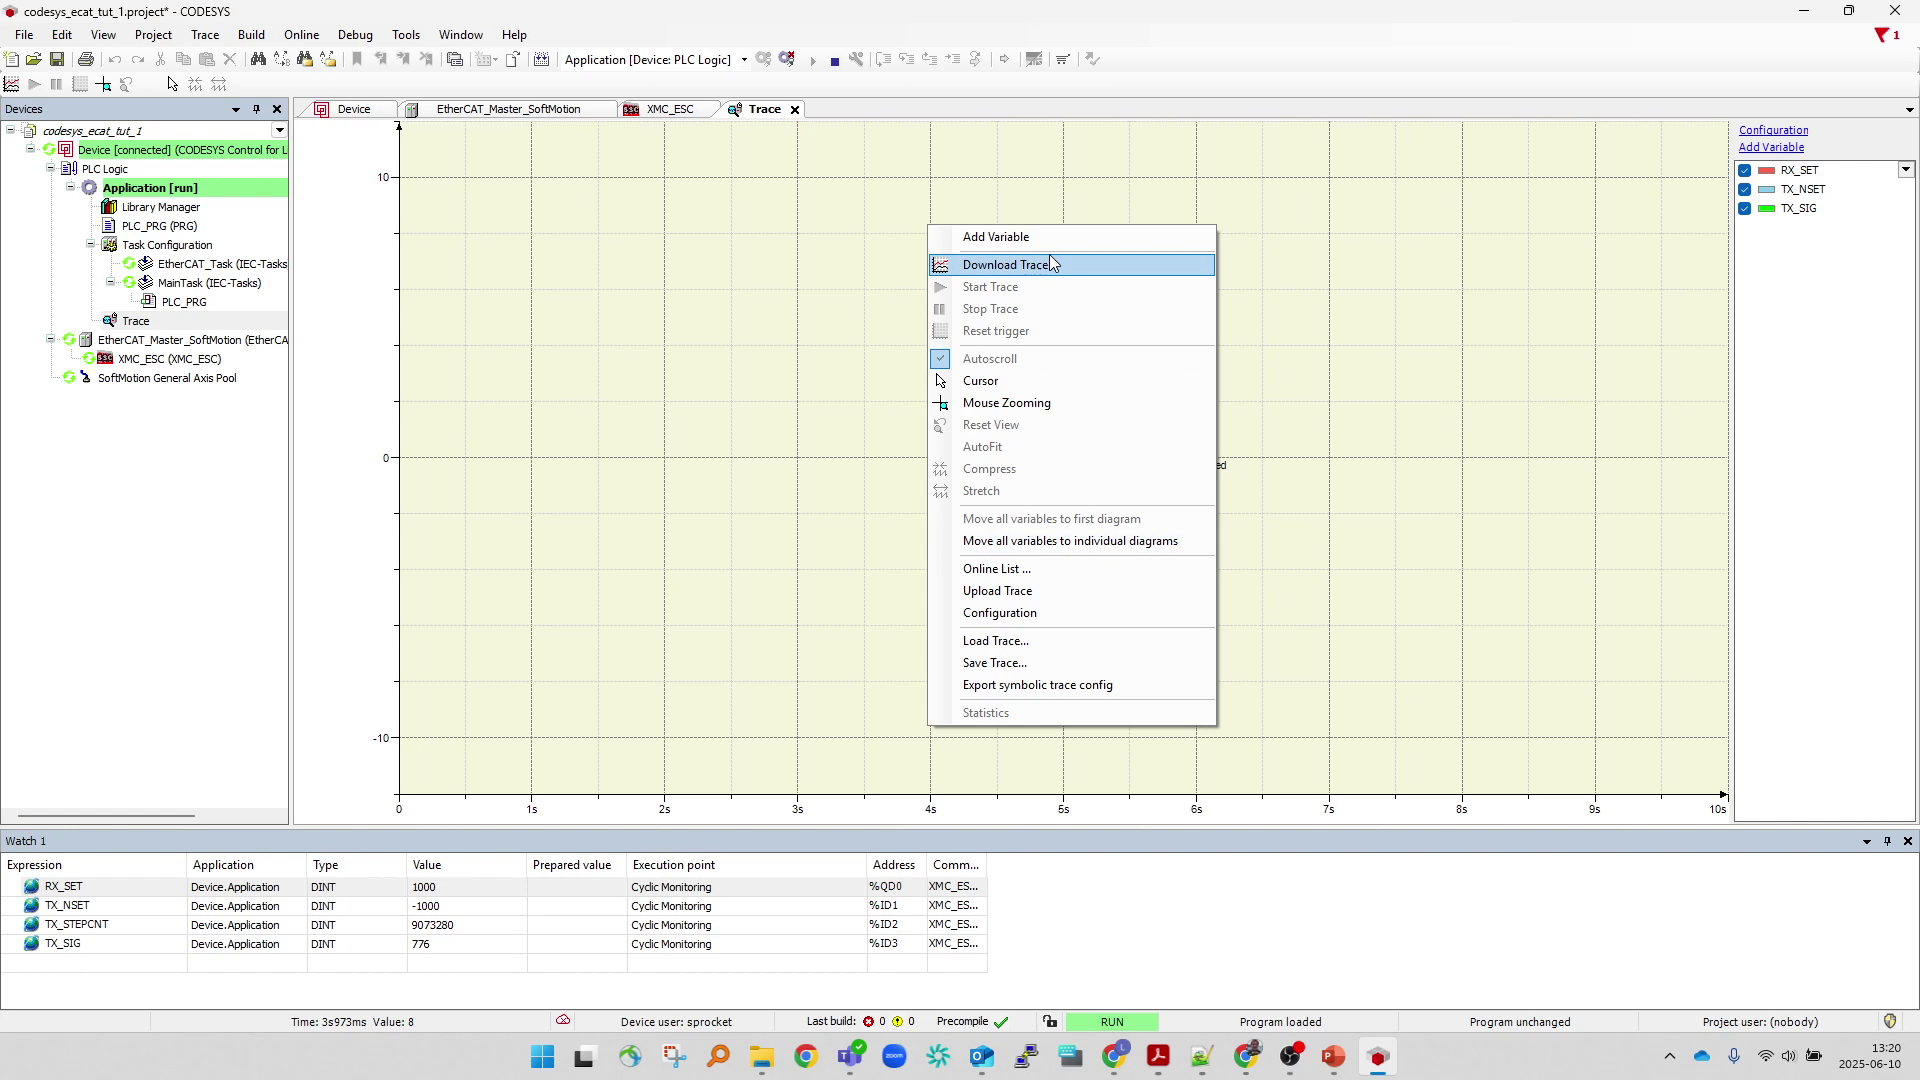This screenshot has height=1080, width=1920.
Task: Click the Download Trace icon in trace toolbar
Action: (x=12, y=85)
